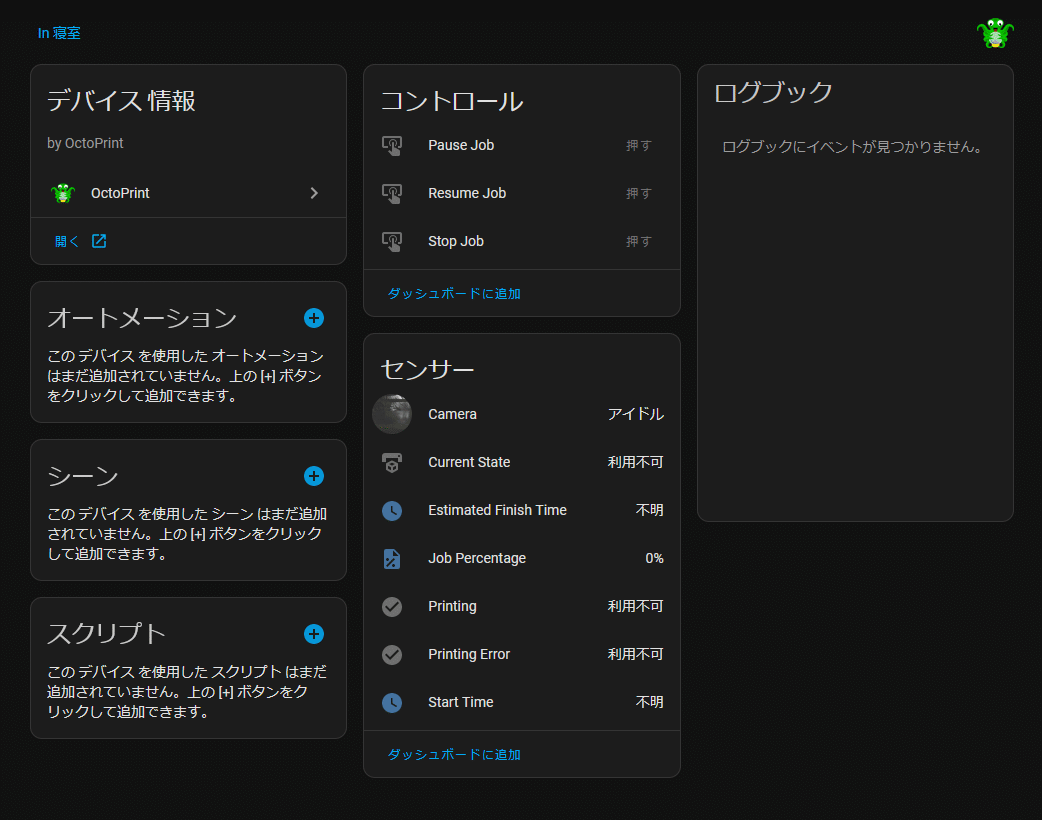
Task: Click the スクリプト heading
Action: [106, 634]
